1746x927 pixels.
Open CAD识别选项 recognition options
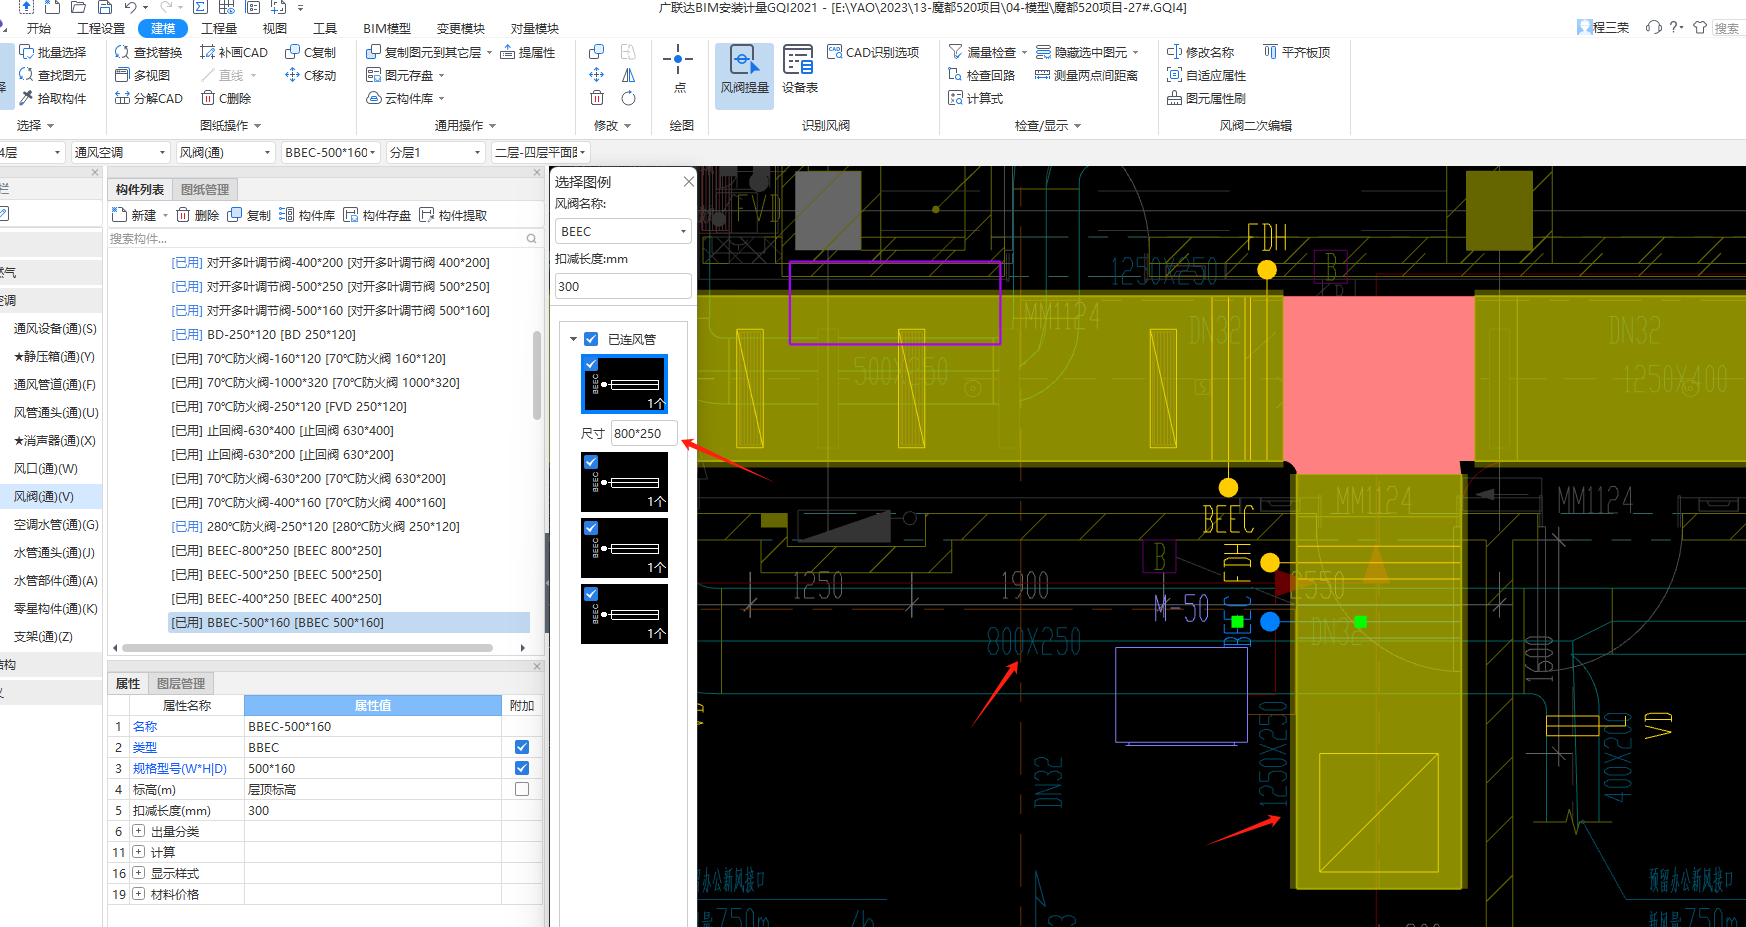coord(873,52)
